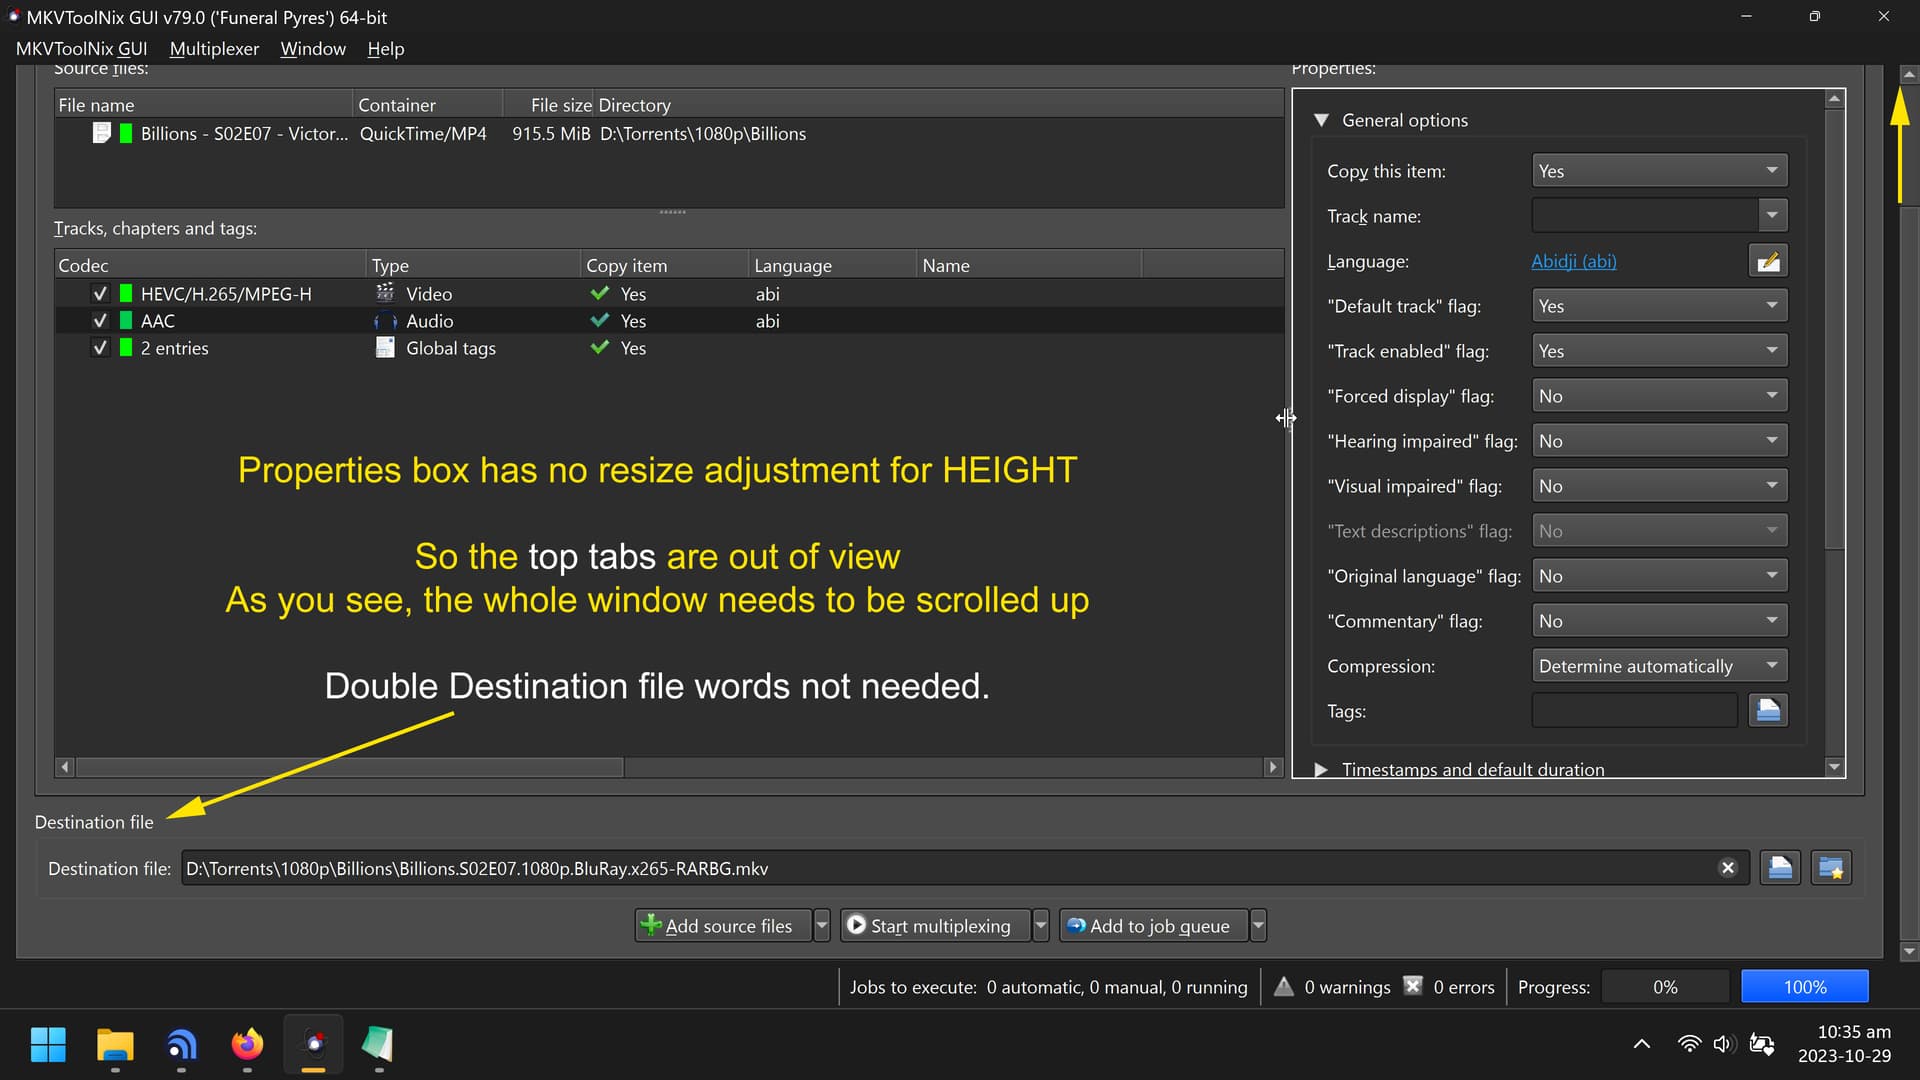Open the Multiplexer menu
The height and width of the screenshot is (1080, 1920).
pyautogui.click(x=214, y=49)
